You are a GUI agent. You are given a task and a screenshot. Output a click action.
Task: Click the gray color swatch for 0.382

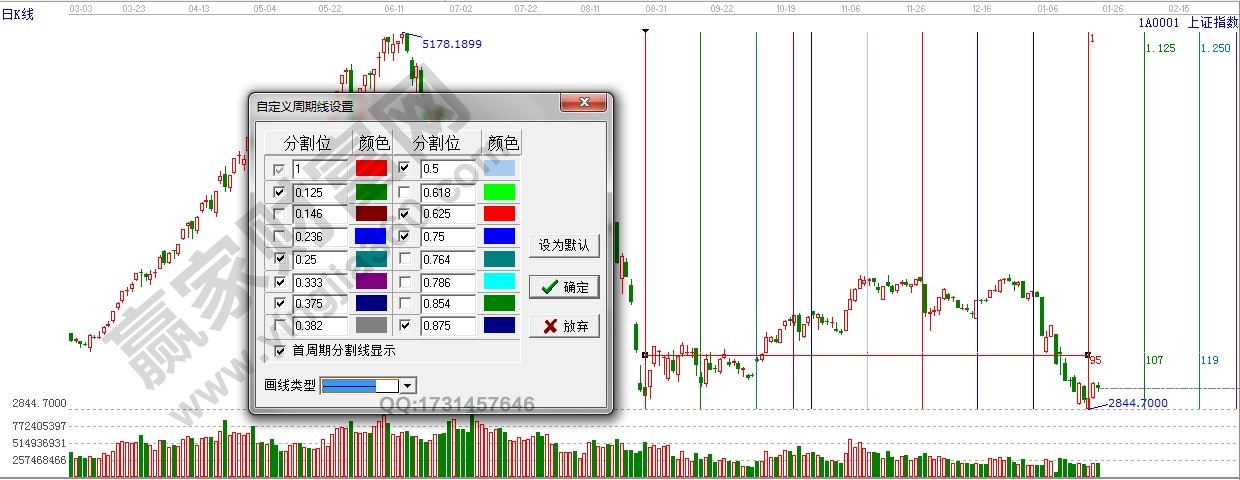click(371, 325)
